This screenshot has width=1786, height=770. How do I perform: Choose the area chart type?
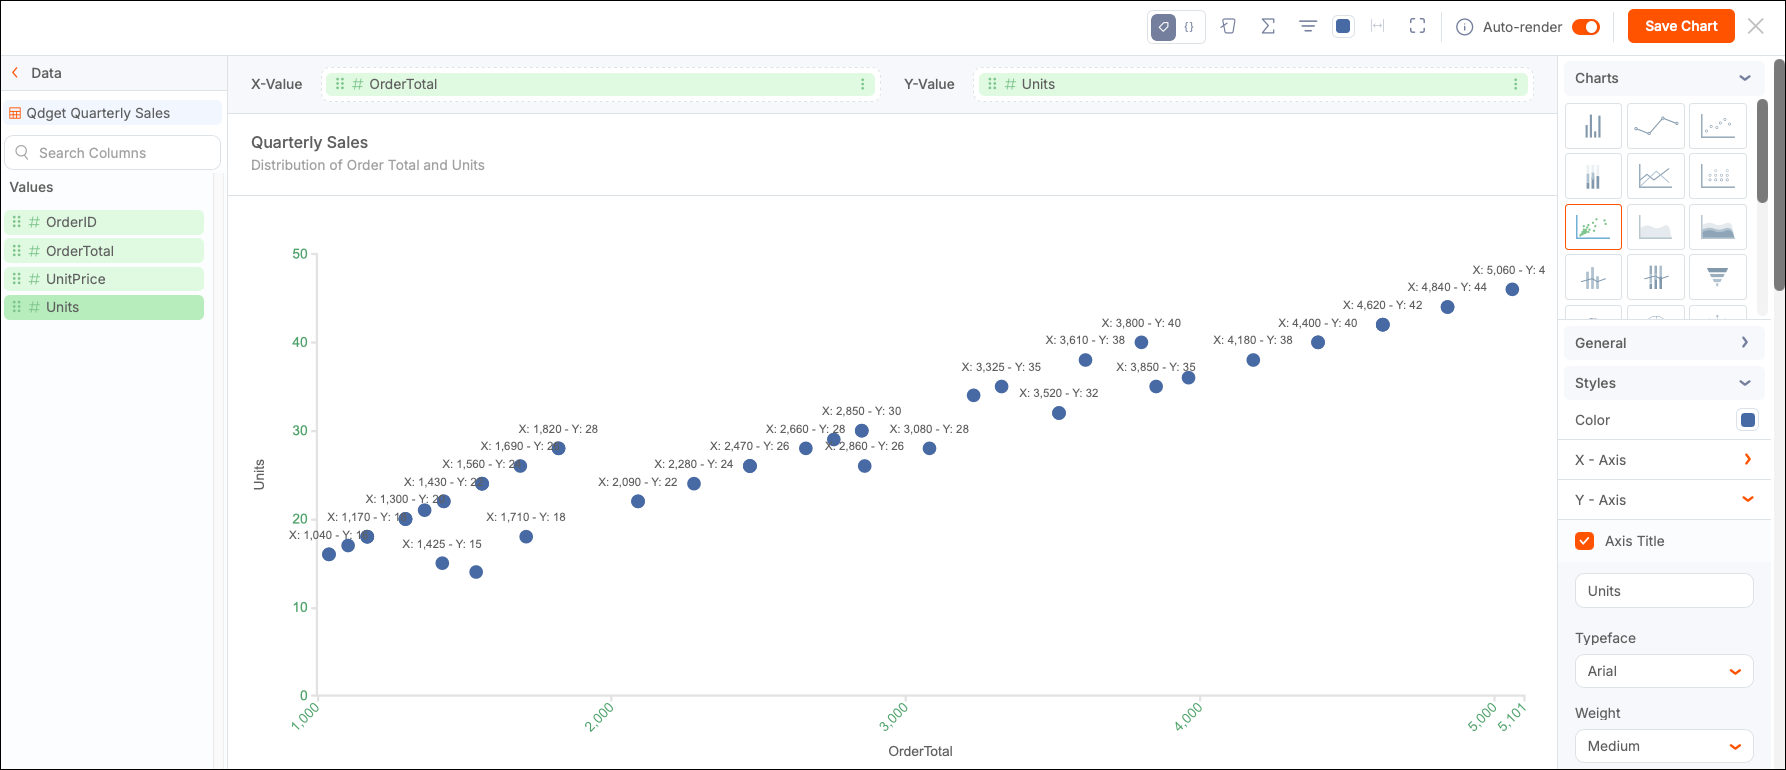pos(1655,227)
